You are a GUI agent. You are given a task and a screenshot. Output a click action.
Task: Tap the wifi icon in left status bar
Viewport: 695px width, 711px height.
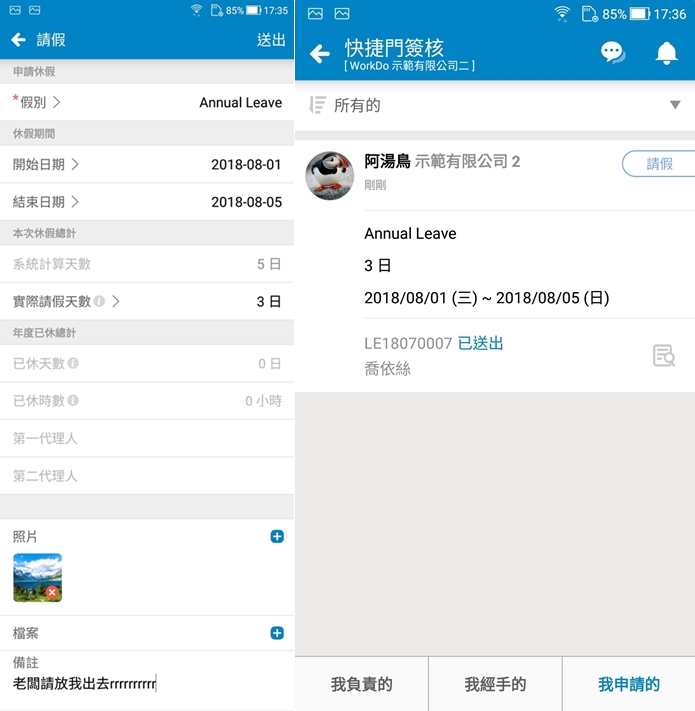(197, 10)
